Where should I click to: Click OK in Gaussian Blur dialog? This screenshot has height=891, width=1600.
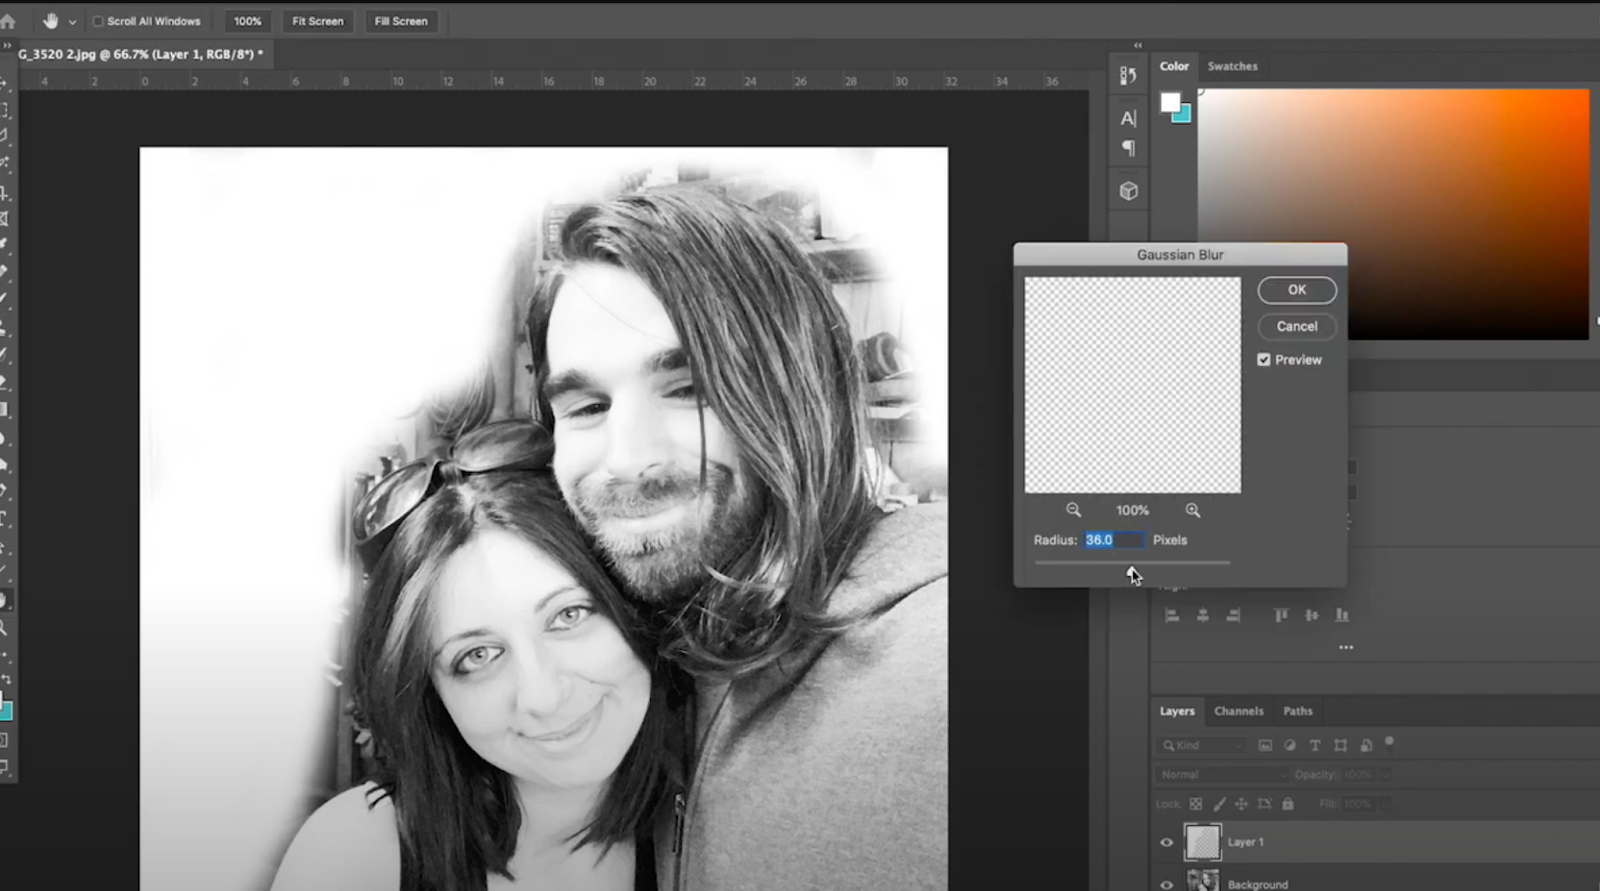click(1297, 290)
